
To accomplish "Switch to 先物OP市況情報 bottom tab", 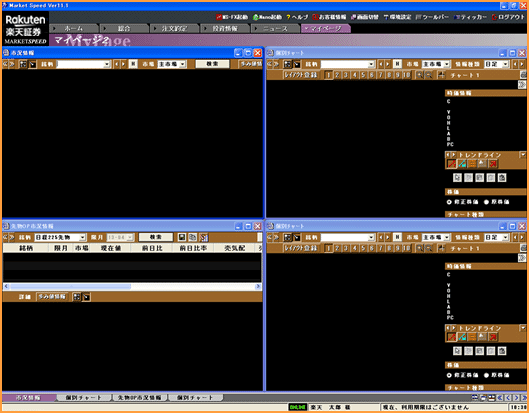I will click(x=139, y=398).
